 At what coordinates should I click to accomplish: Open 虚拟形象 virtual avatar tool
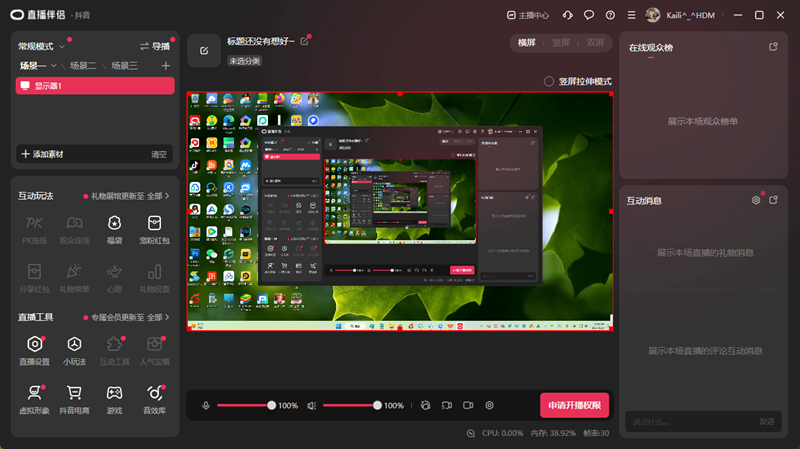(x=34, y=400)
